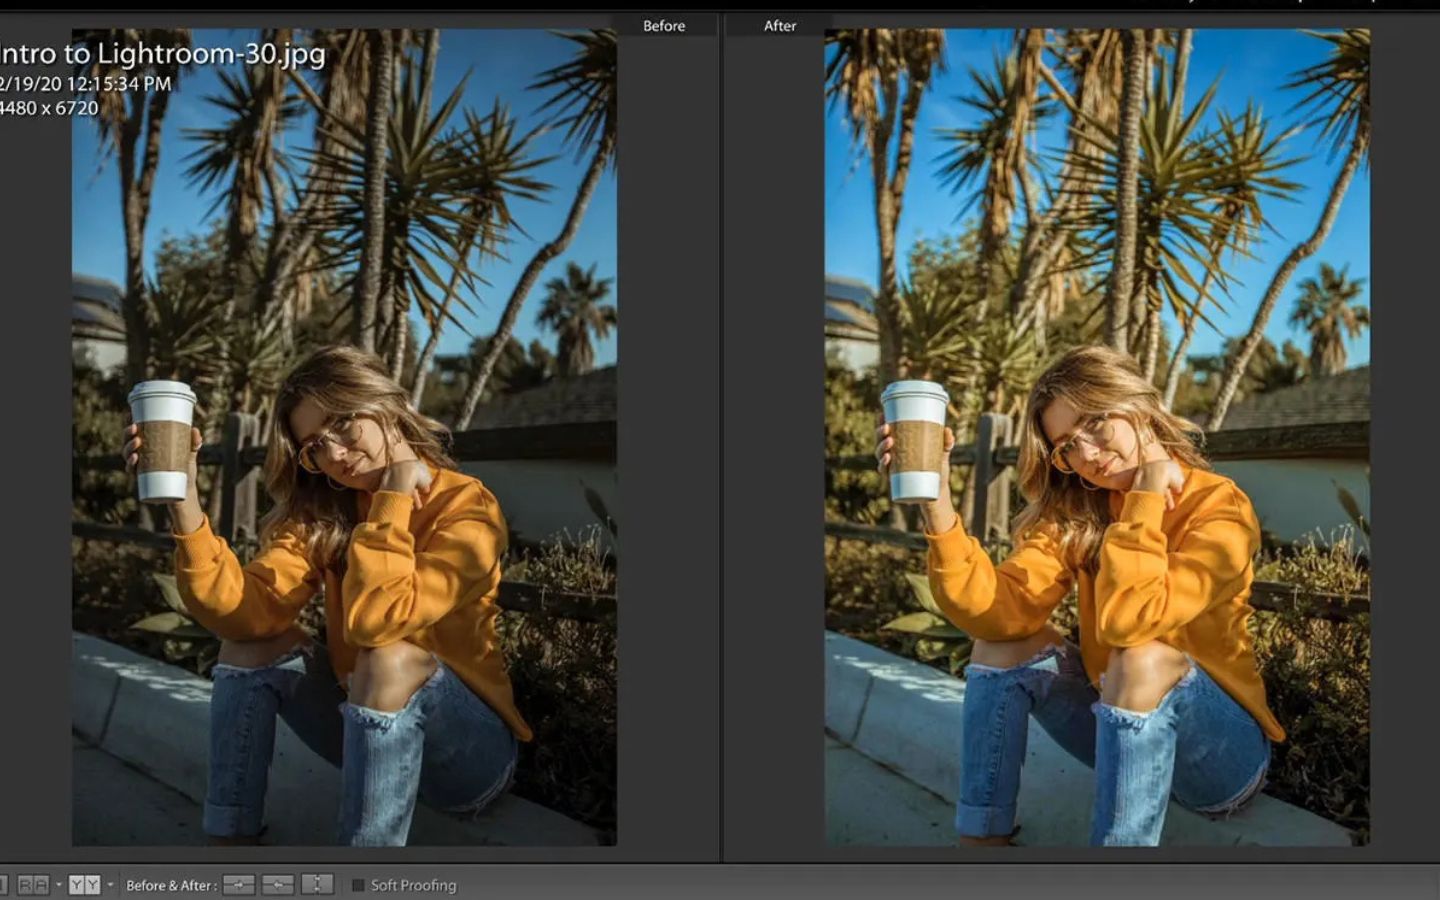
Task: Toggle Soft Proofing checkbox off
Action: [x=358, y=885]
